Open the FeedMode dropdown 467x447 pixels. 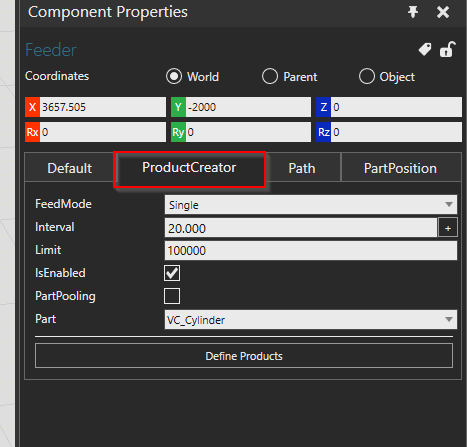click(311, 204)
